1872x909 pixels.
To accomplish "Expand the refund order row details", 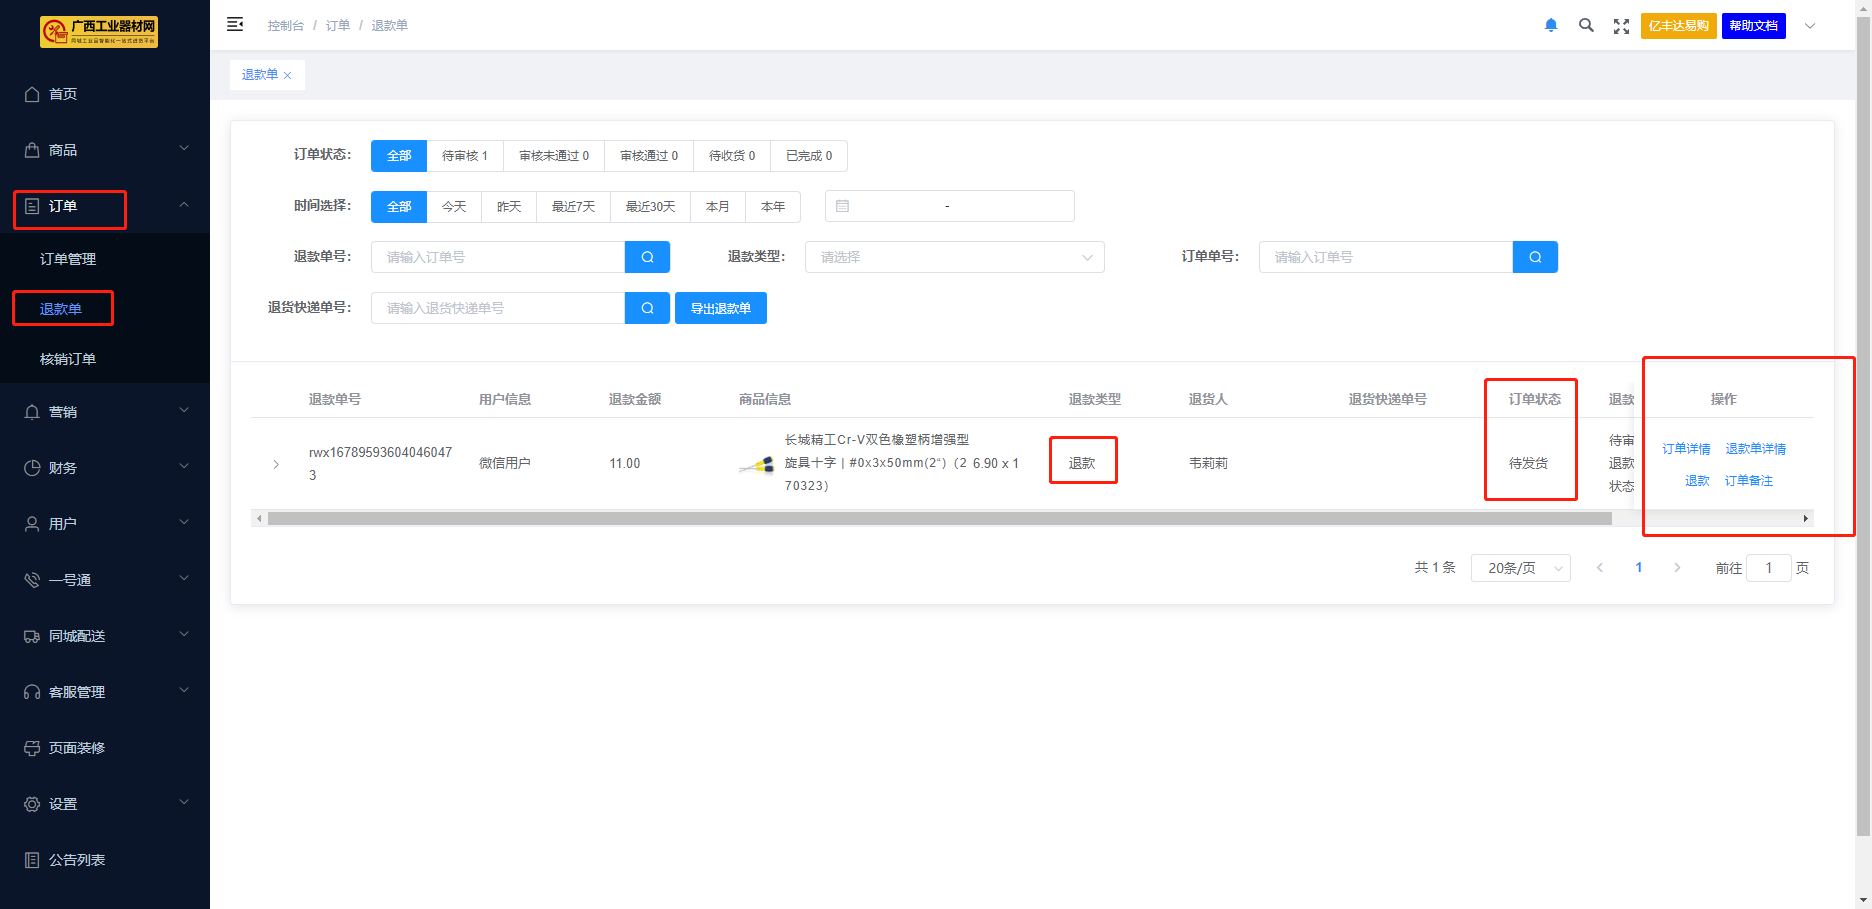I will tap(276, 464).
